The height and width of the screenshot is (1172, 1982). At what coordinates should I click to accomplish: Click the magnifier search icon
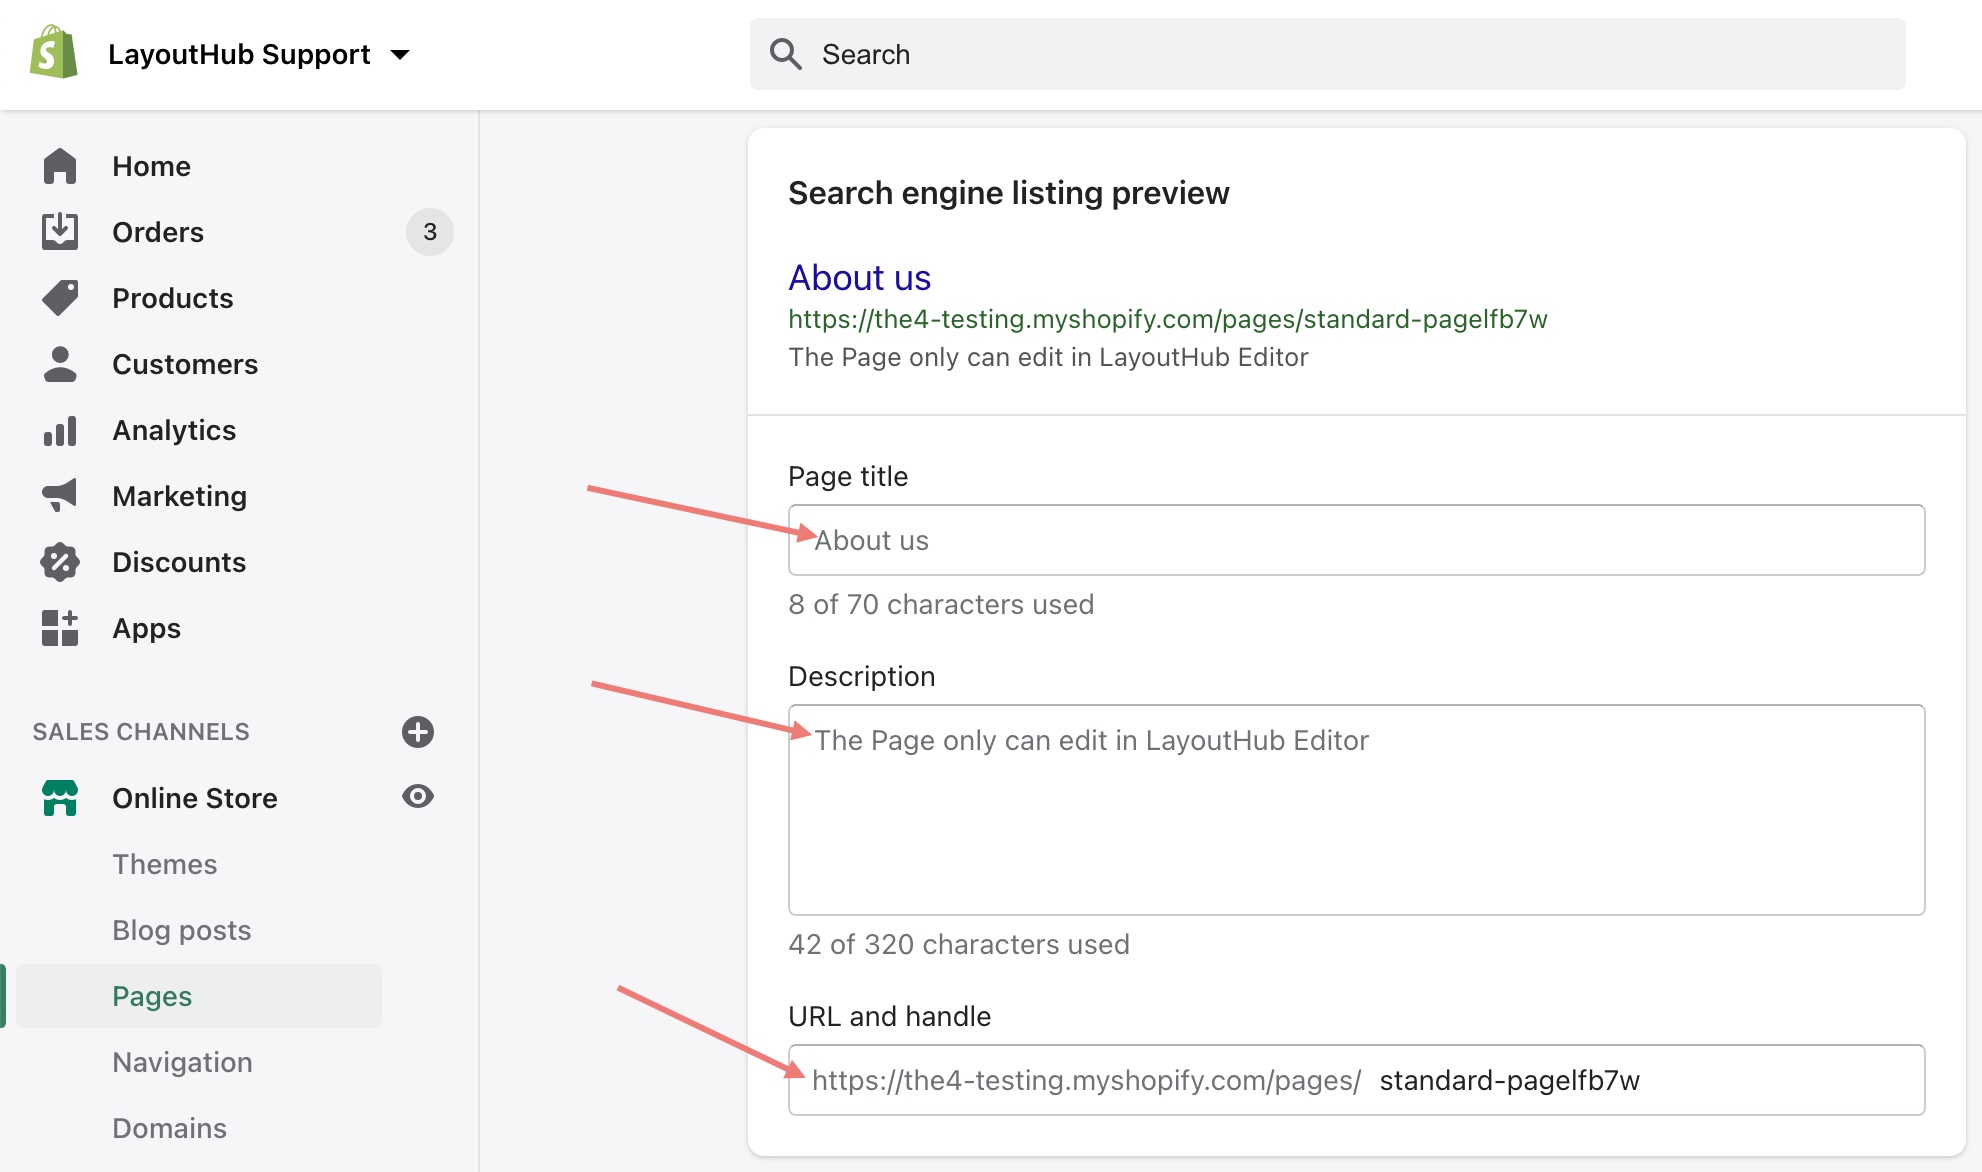[786, 54]
